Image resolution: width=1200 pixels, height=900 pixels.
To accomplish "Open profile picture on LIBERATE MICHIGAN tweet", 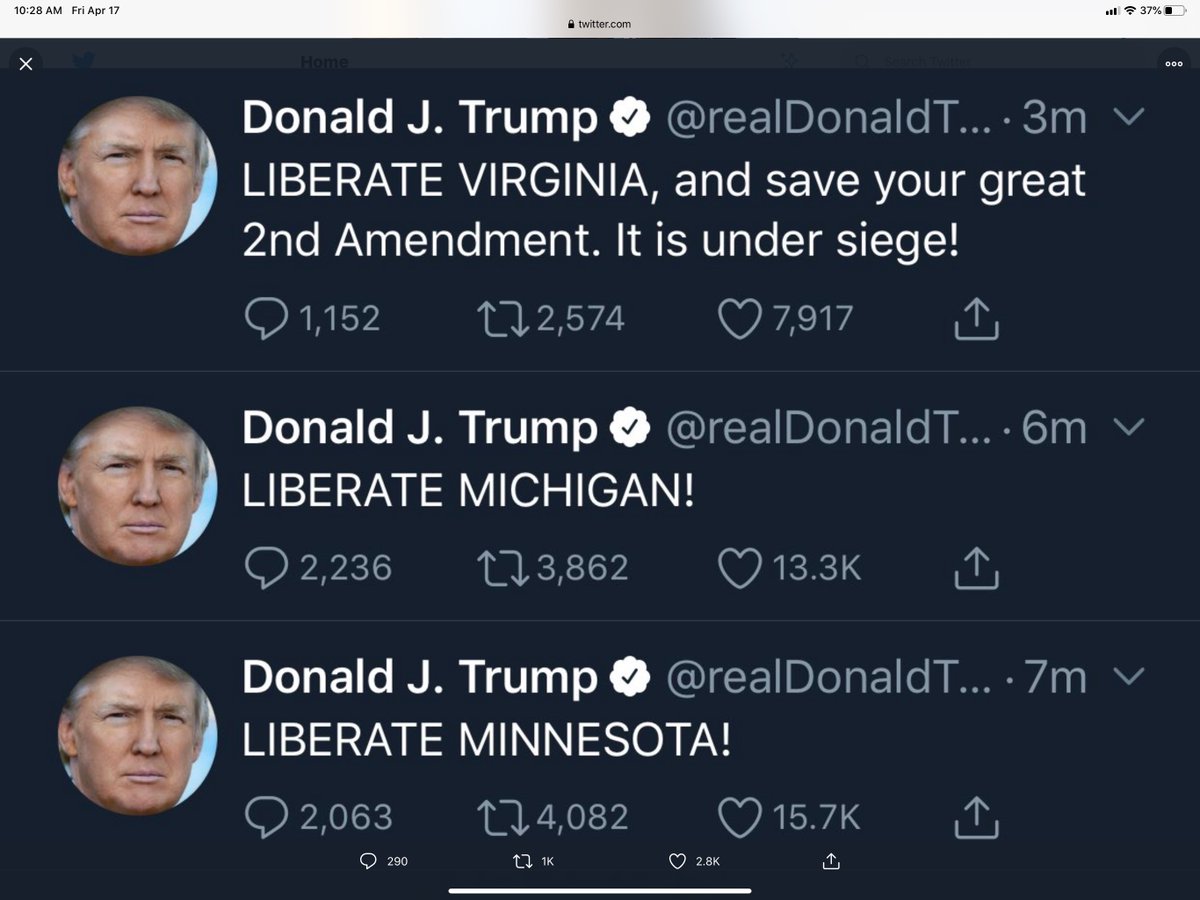I will tap(138, 487).
